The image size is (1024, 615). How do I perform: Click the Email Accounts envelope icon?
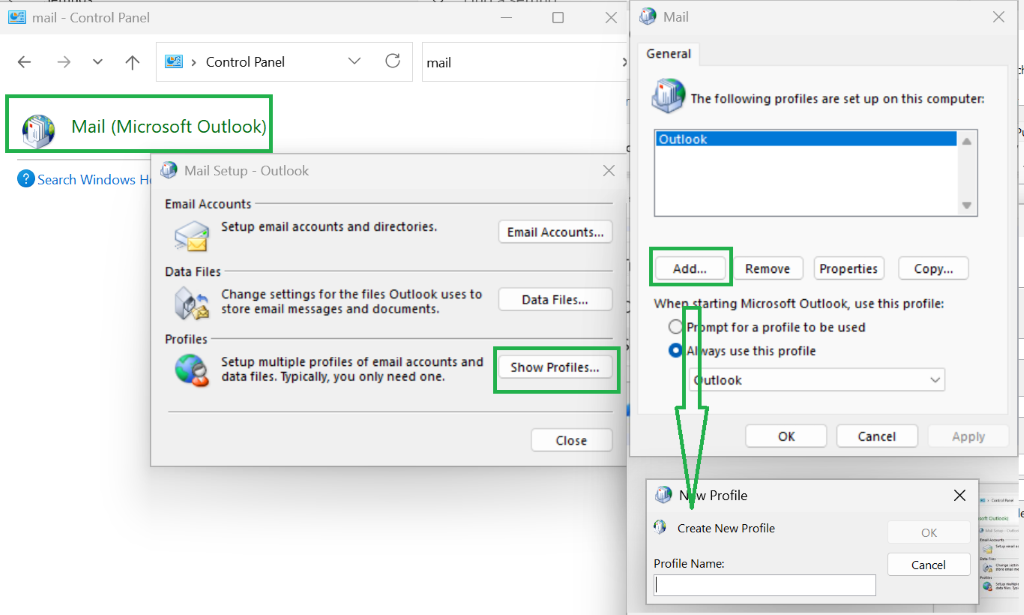click(x=192, y=236)
